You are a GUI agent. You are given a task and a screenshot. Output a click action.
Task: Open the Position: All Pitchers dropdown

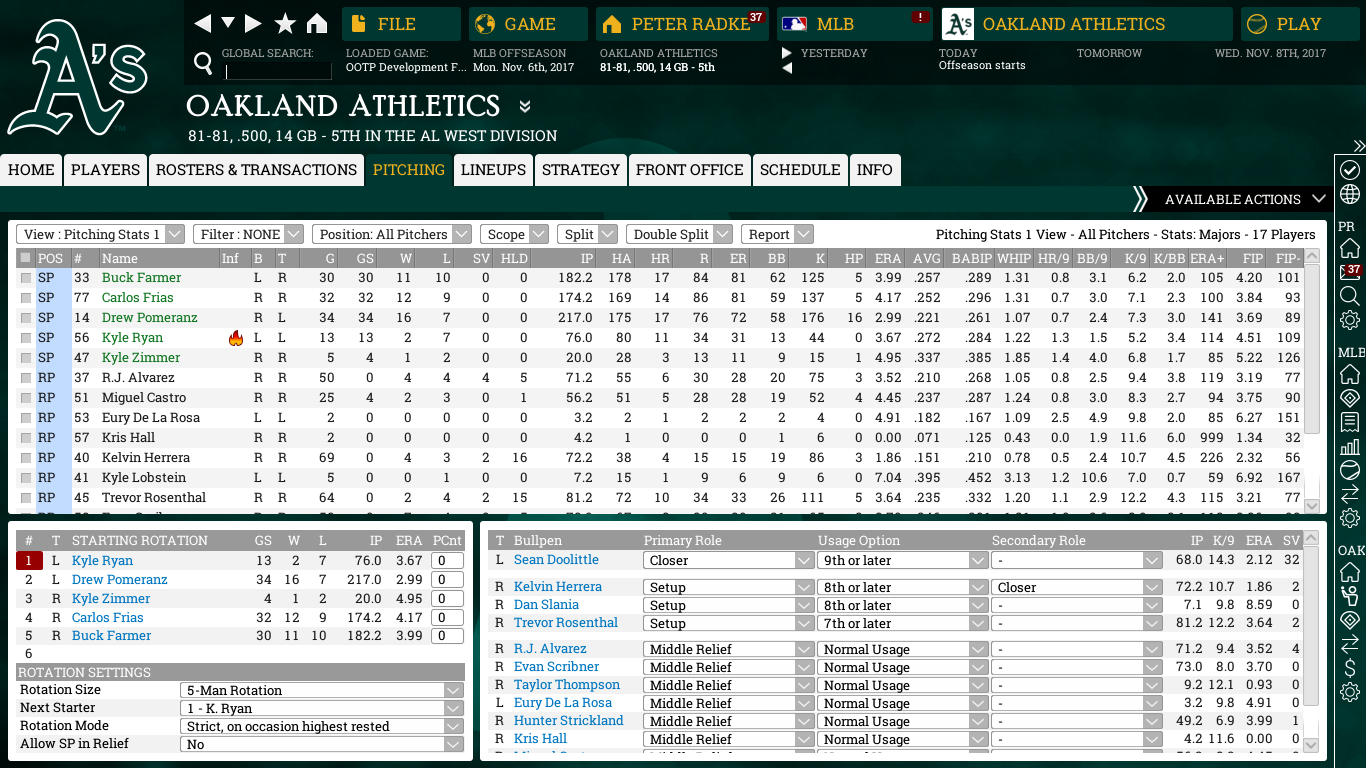pos(391,234)
